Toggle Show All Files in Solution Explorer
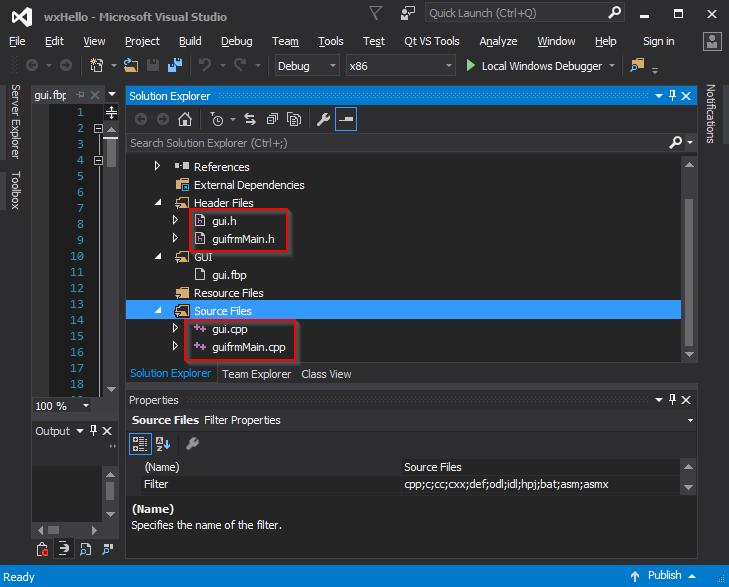The width and height of the screenshot is (729, 587). coord(294,119)
